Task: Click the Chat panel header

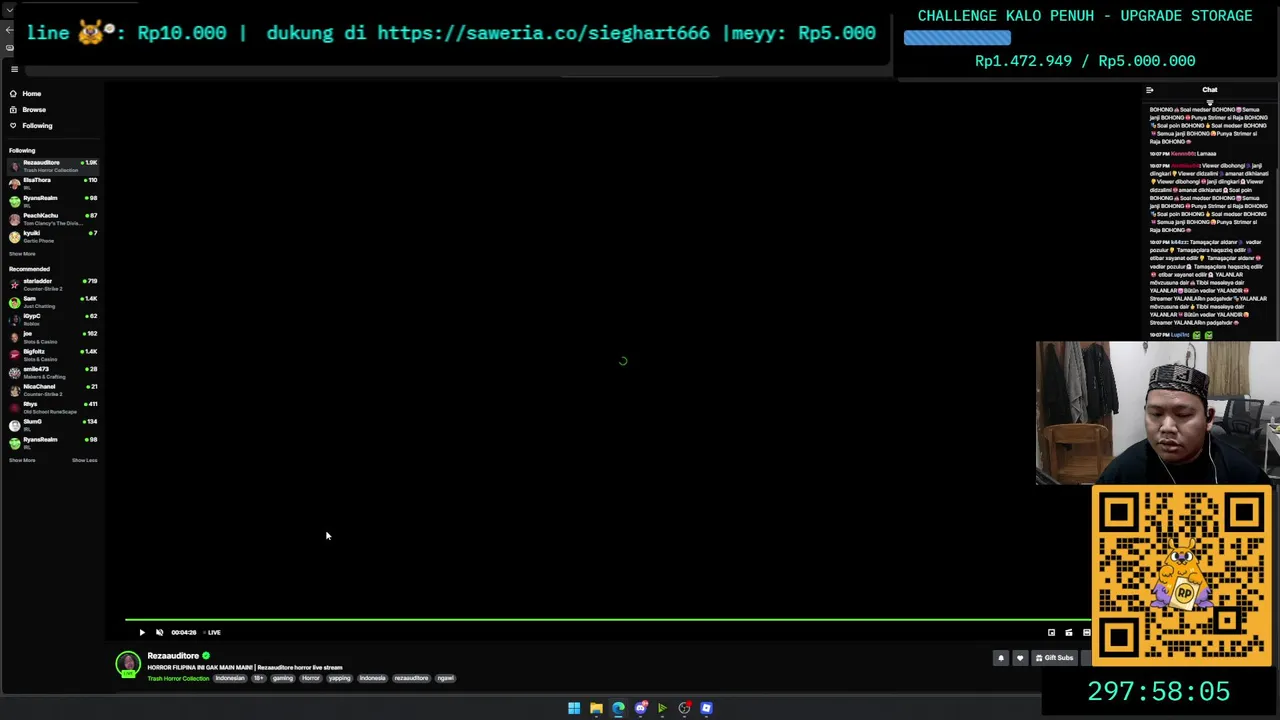Action: point(1210,90)
